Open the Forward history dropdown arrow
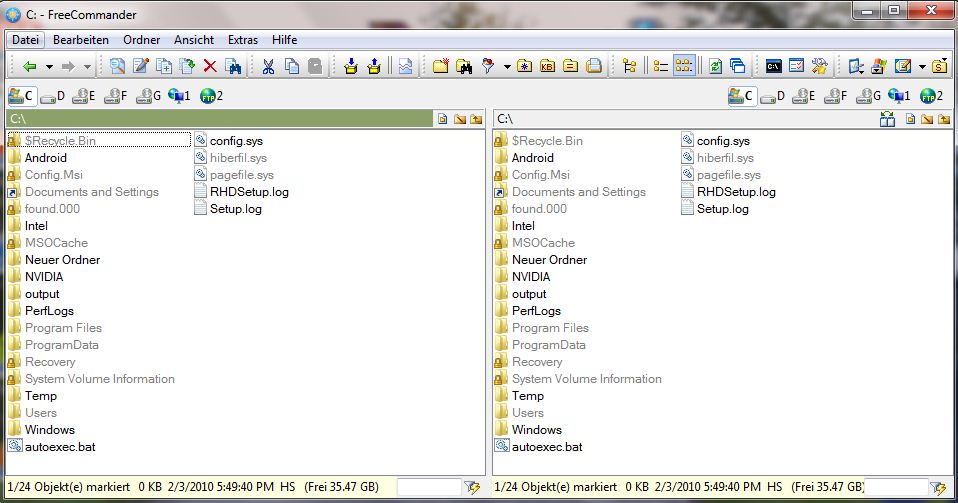 coord(87,67)
